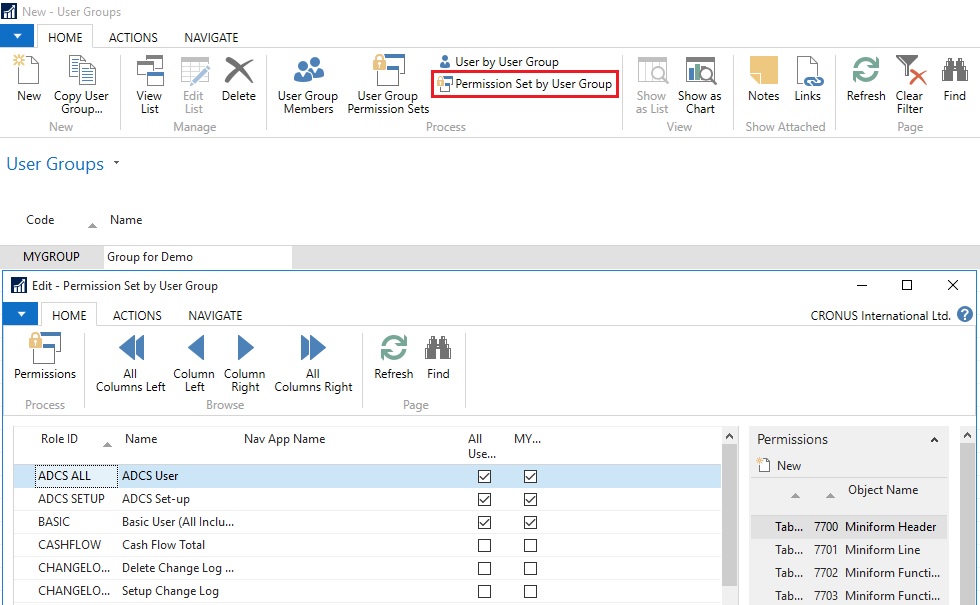Select the MYGROUP row in the list
Viewport: 980px width, 605px height.
[x=51, y=257]
